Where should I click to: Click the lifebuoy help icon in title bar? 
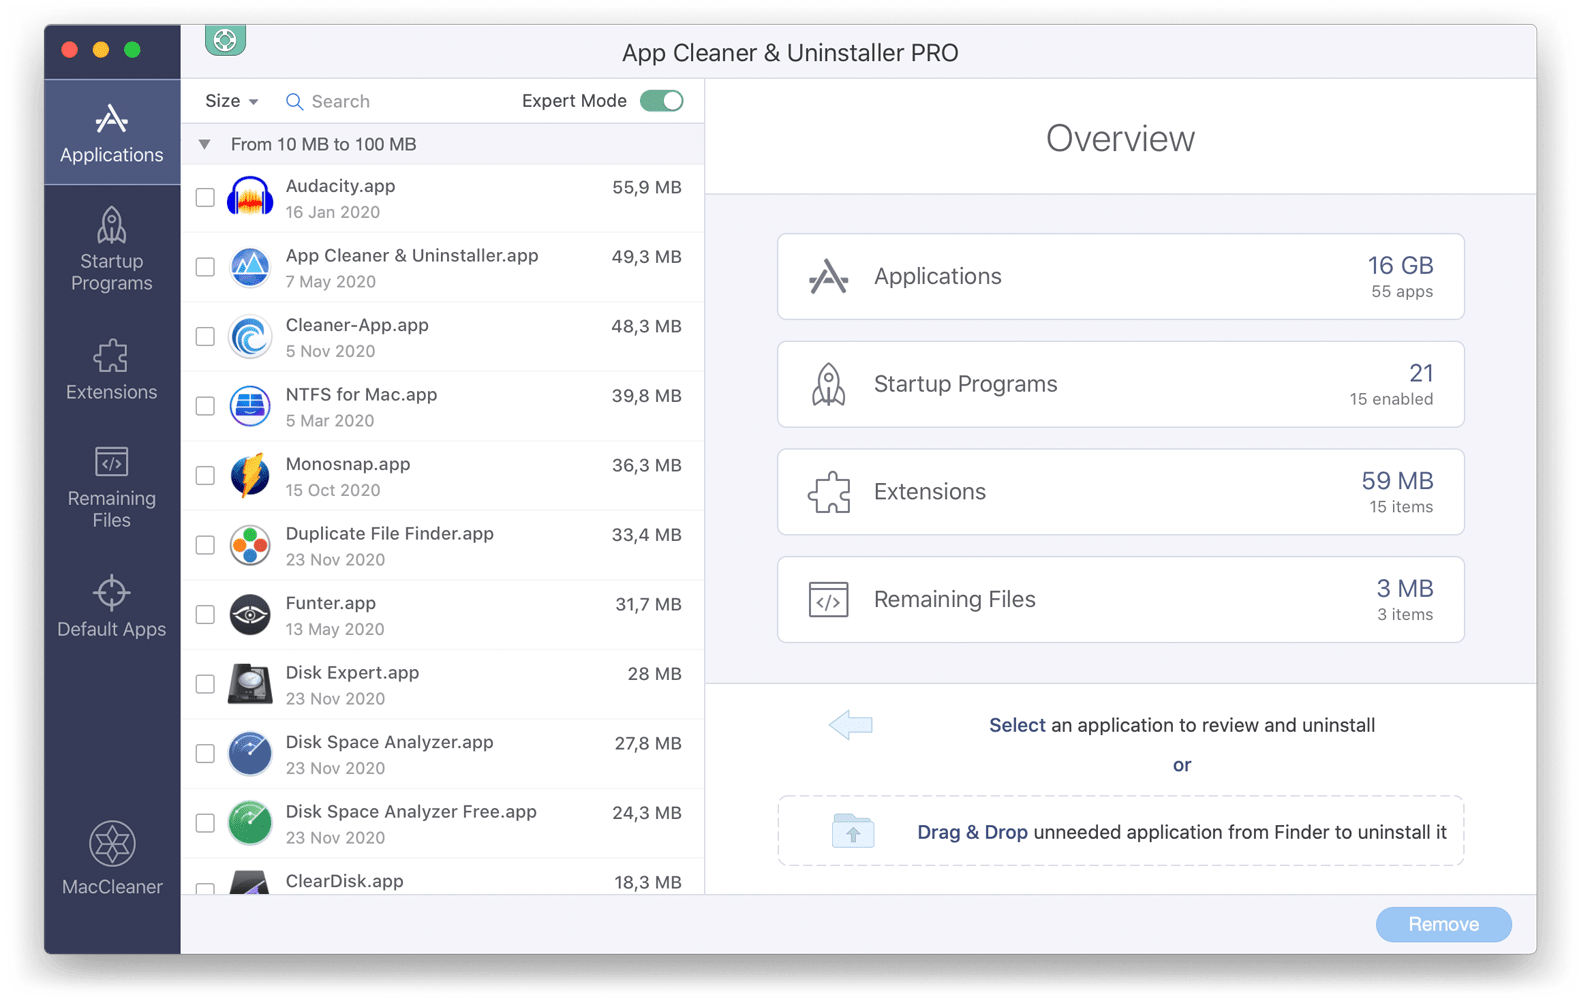[x=225, y=40]
